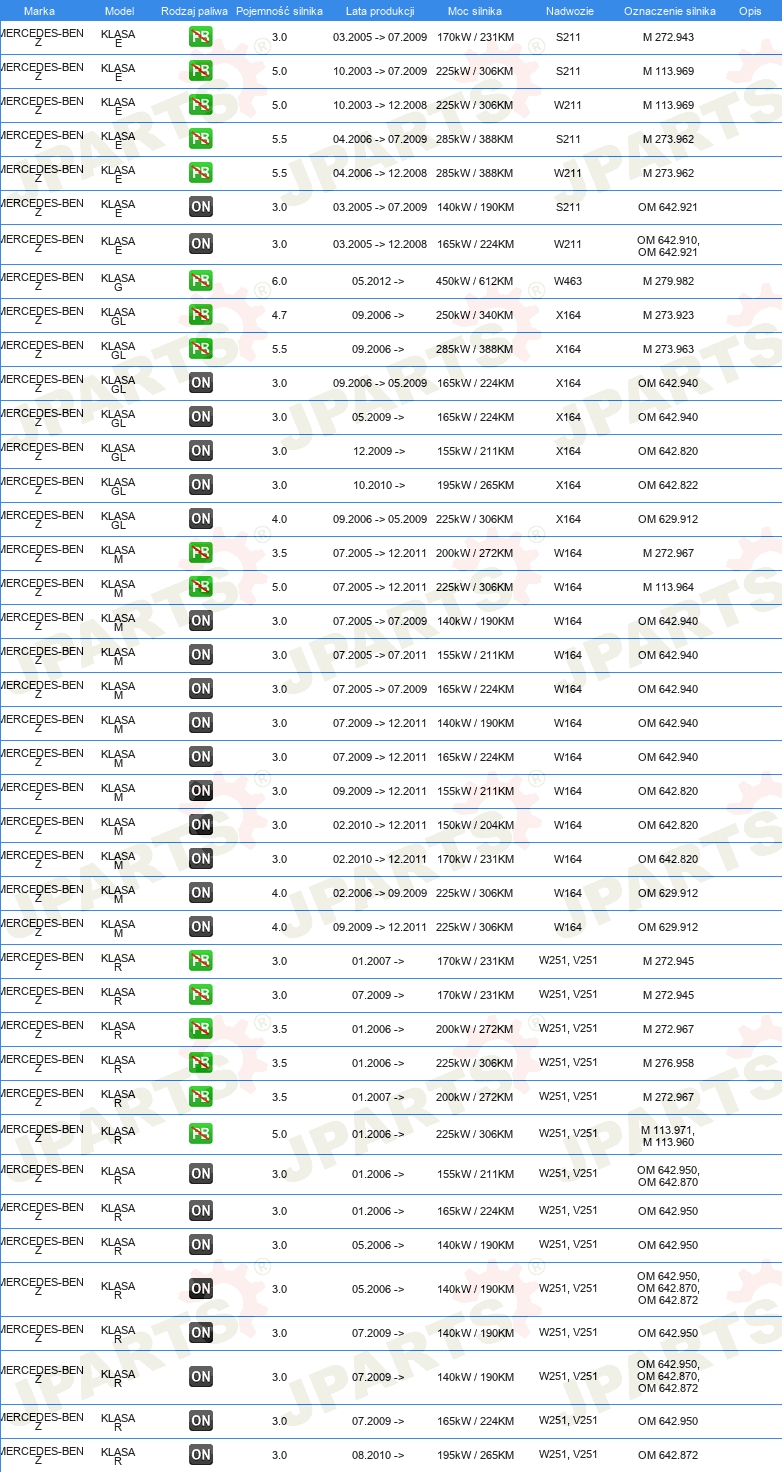This screenshot has height=1472, width=782.
Task: Click the Marka column header
Action: point(39,11)
